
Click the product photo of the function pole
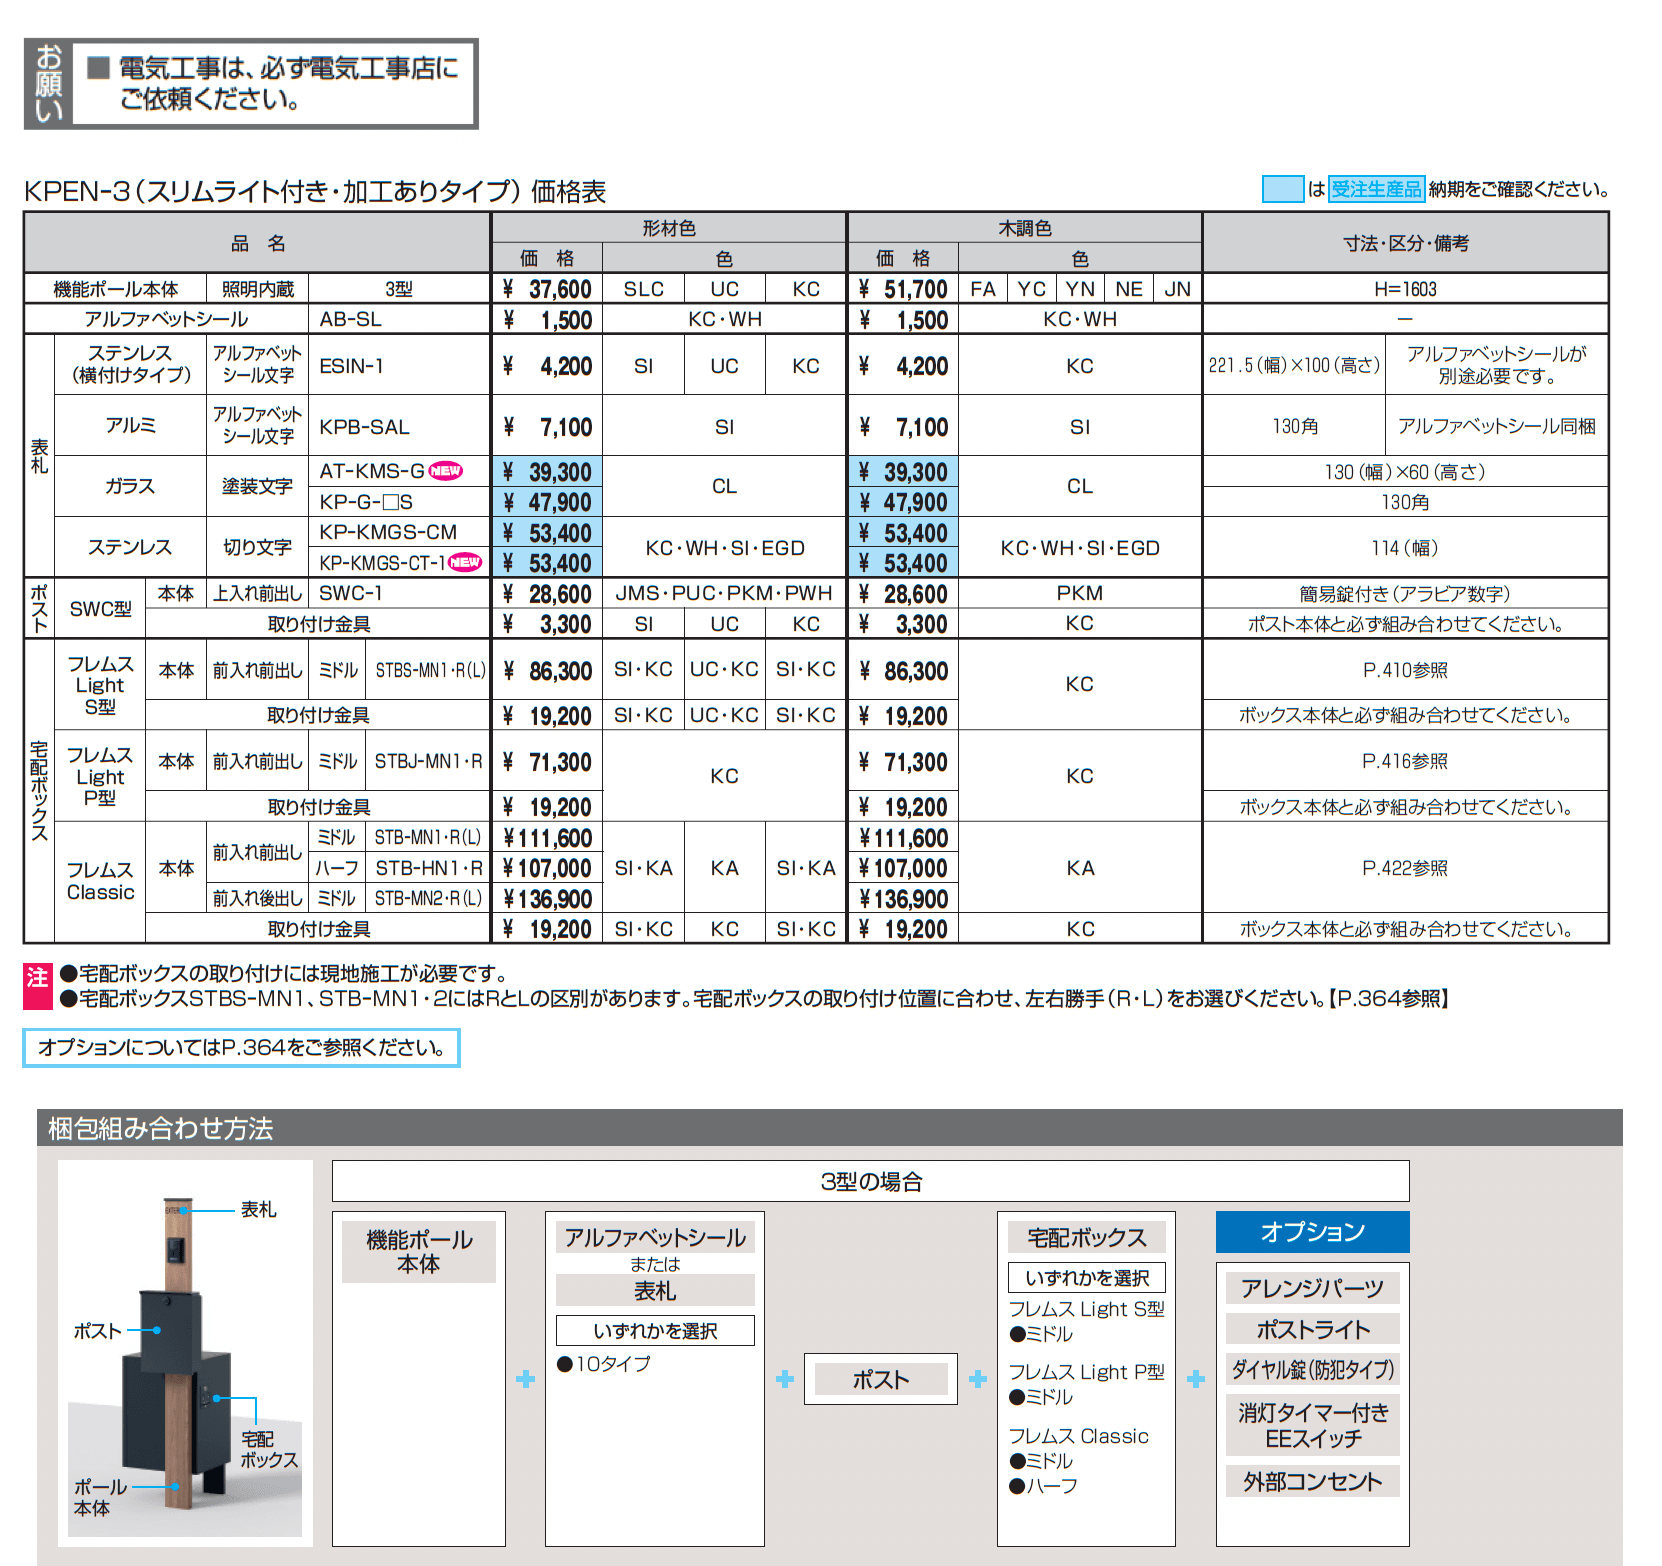185,1353
